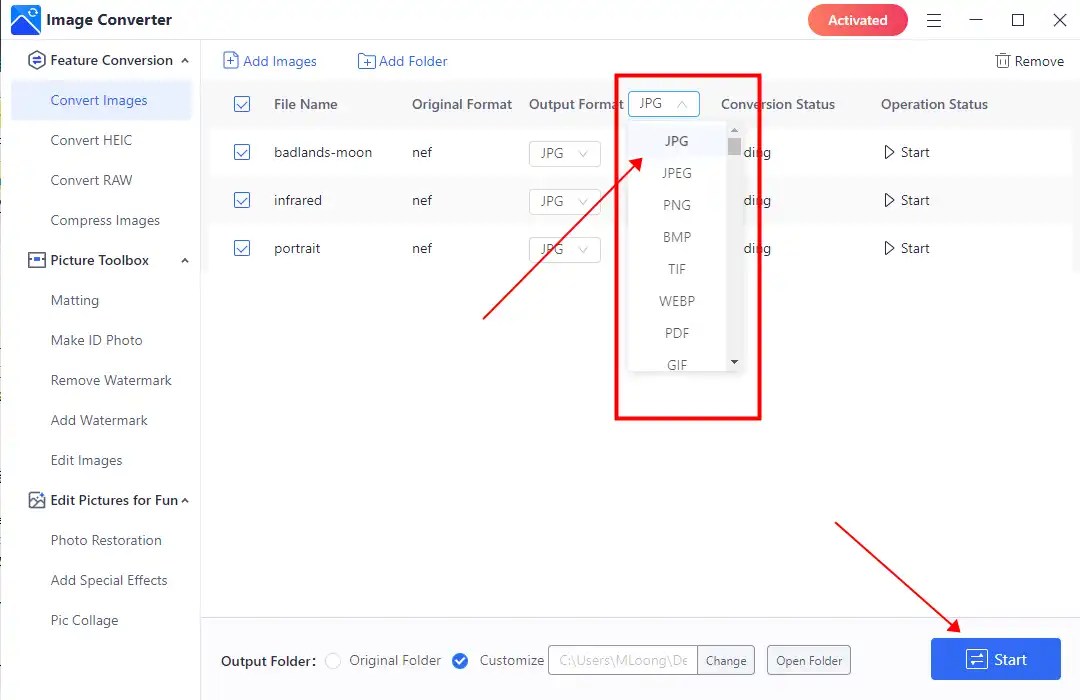Open the Photo Restoration page
The width and height of the screenshot is (1080, 700).
point(105,540)
